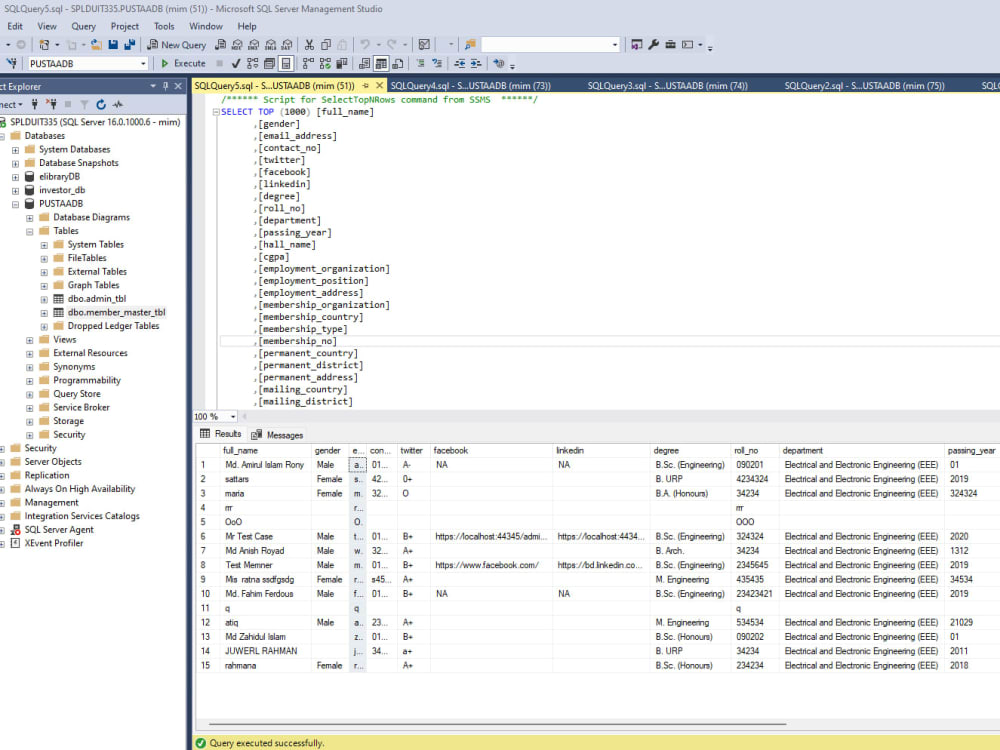Click the Copy icon in toolbar
This screenshot has height=750, width=1000.
[x=326, y=45]
